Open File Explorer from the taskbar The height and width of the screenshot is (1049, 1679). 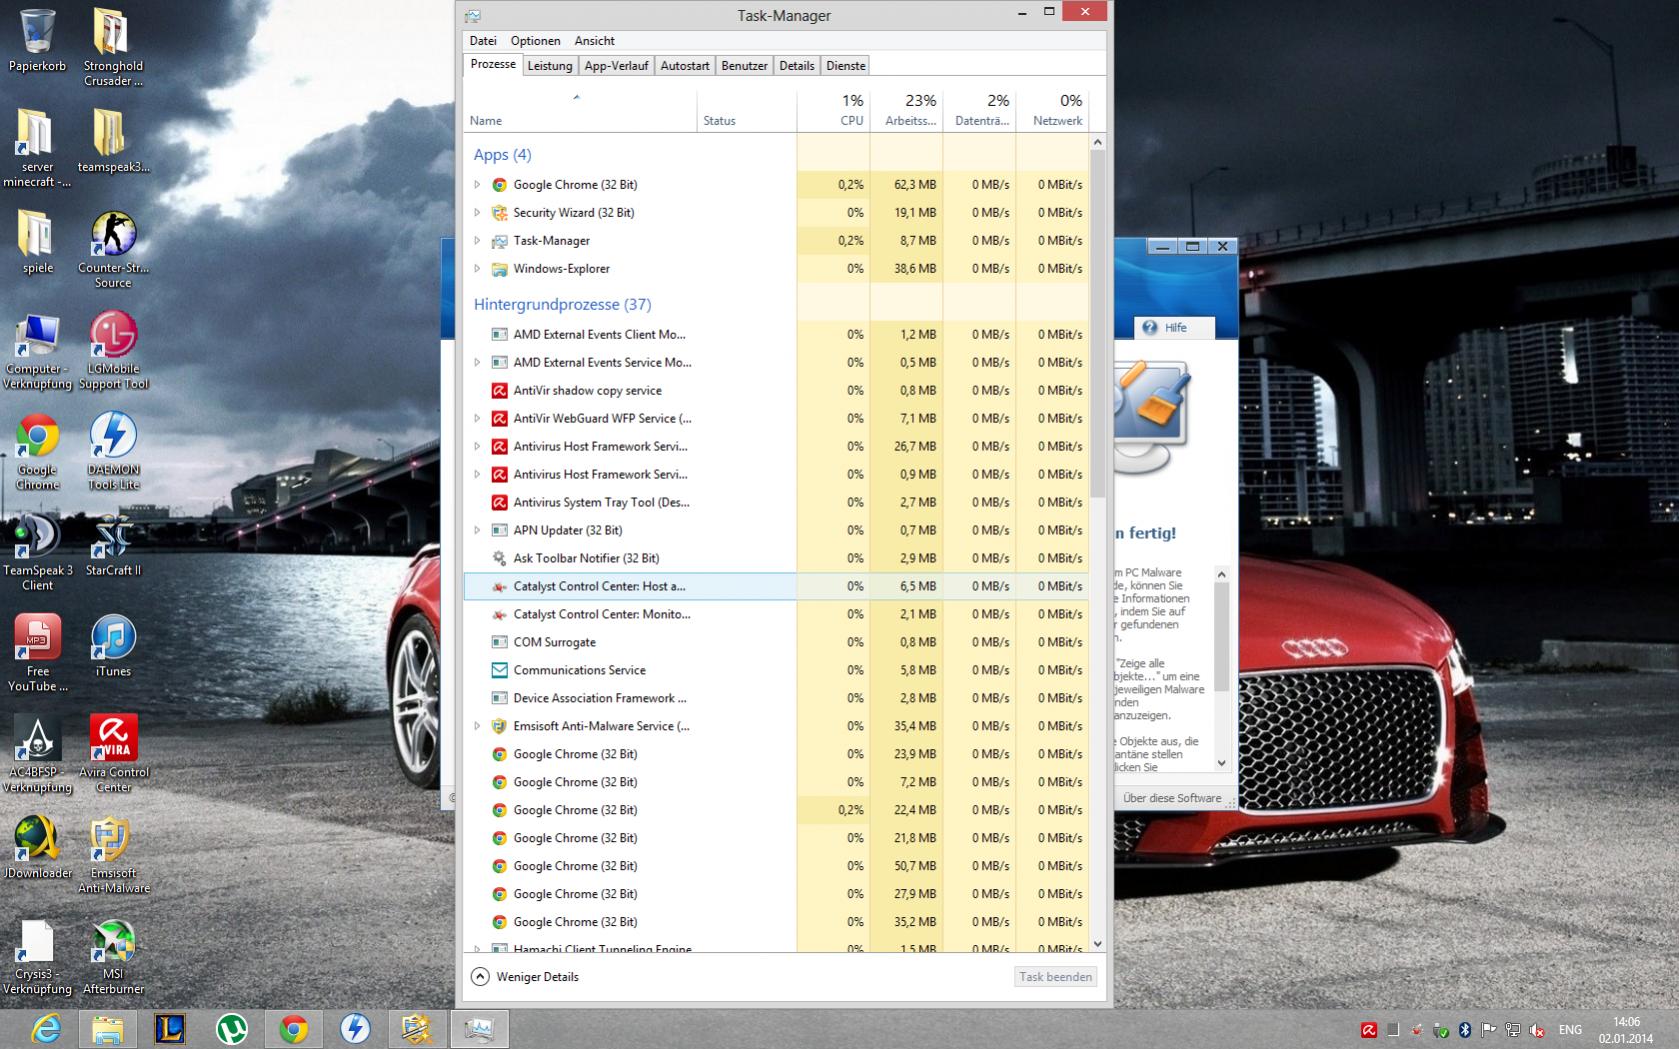coord(107,1028)
